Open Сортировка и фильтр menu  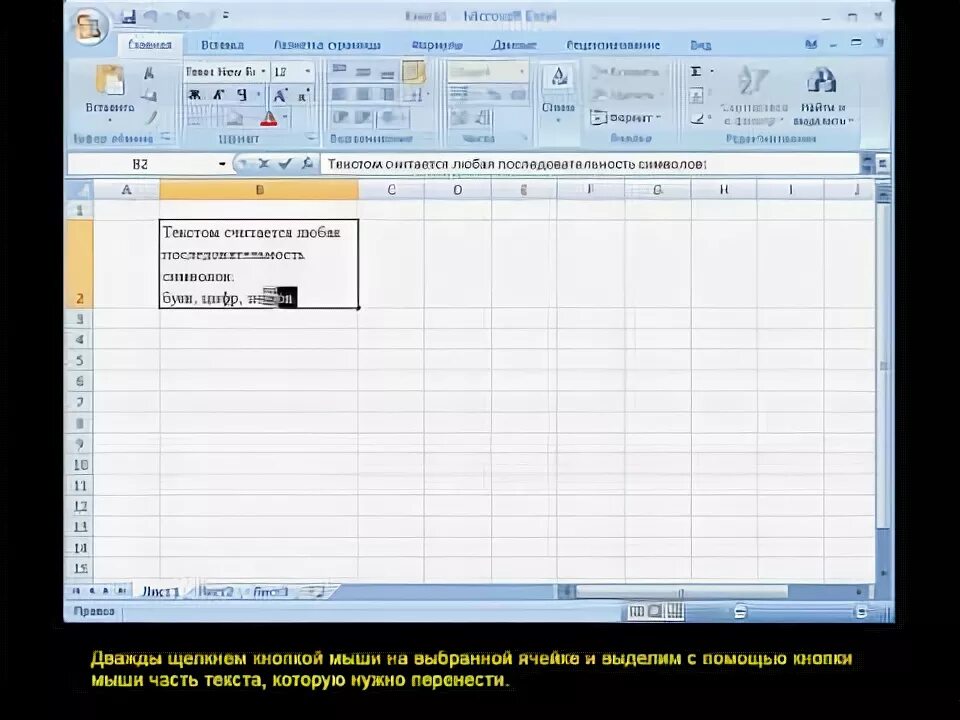pos(754,96)
